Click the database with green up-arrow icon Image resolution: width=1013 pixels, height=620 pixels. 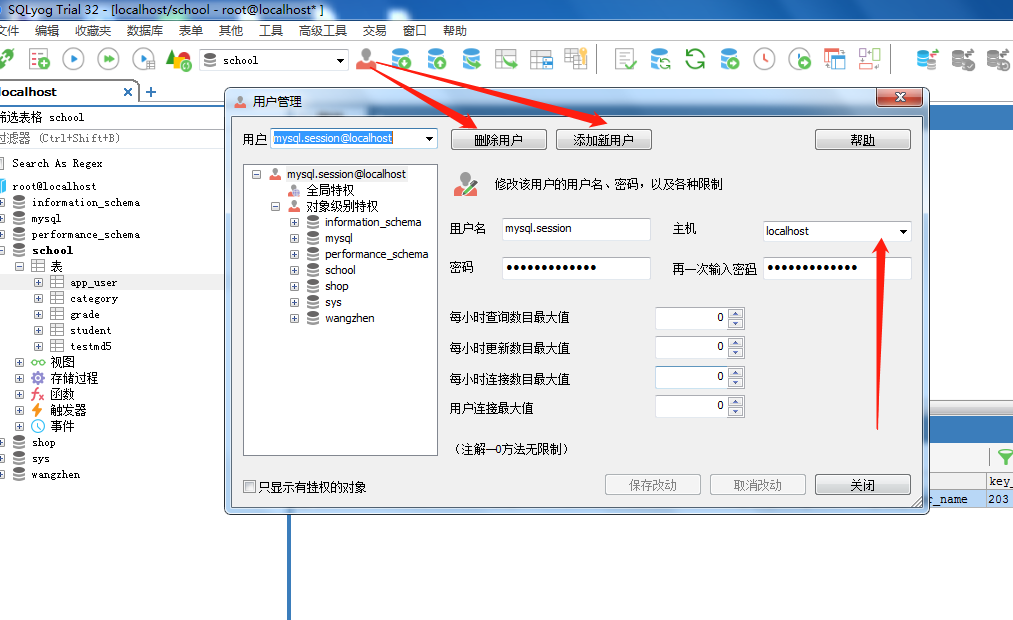pyautogui.click(x=437, y=59)
